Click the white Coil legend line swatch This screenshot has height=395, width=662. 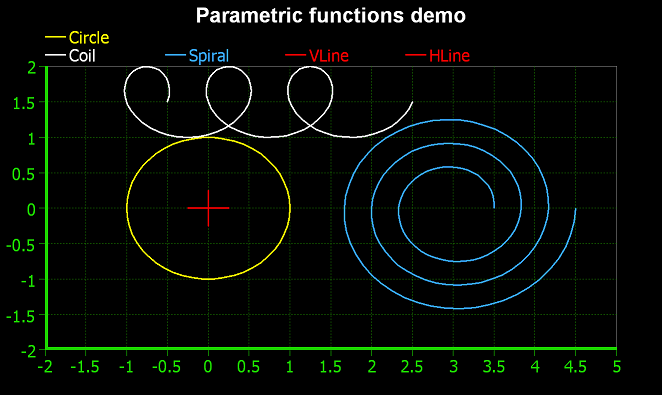pyautogui.click(x=55, y=55)
